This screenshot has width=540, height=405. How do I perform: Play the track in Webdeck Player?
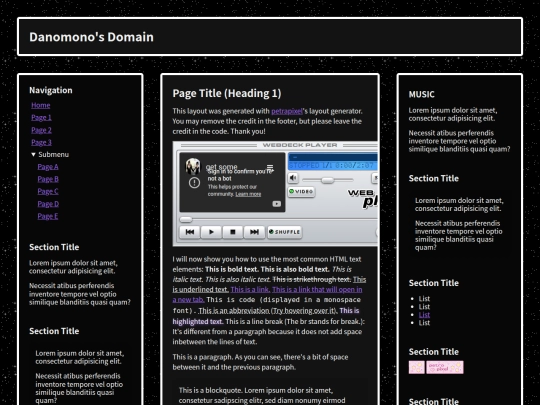211,232
